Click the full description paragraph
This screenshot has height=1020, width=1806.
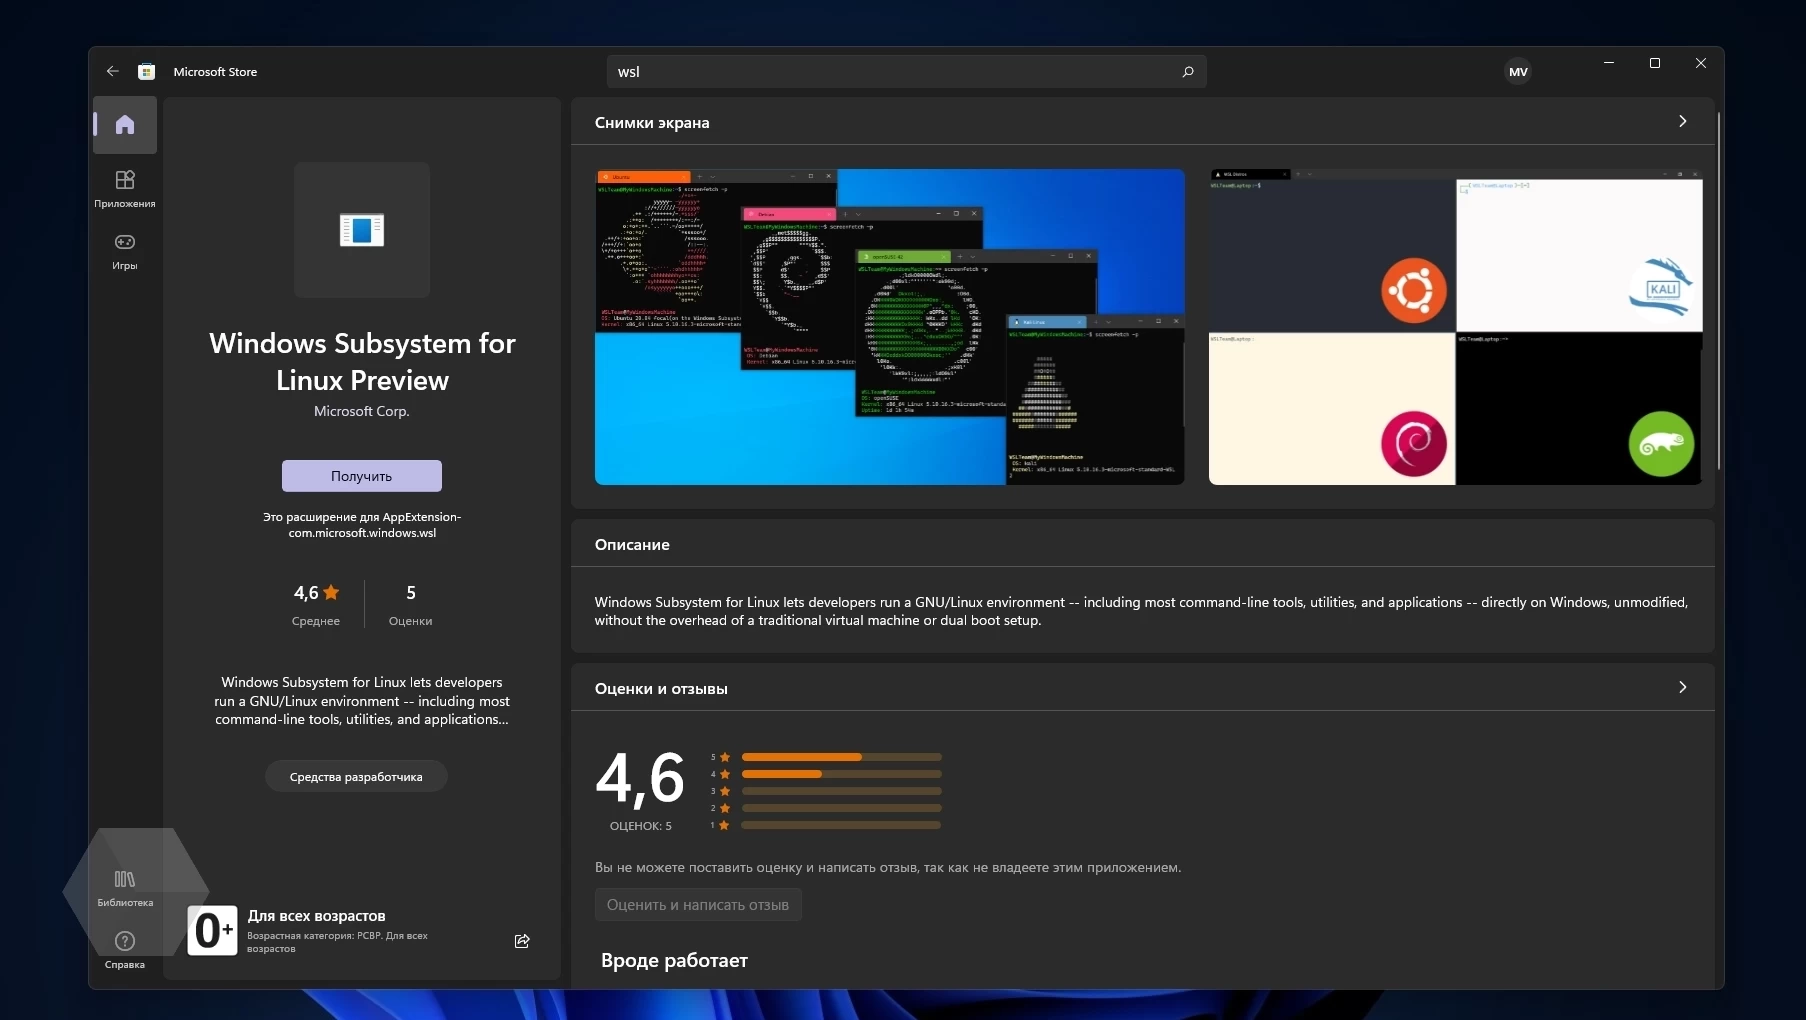(x=1141, y=611)
